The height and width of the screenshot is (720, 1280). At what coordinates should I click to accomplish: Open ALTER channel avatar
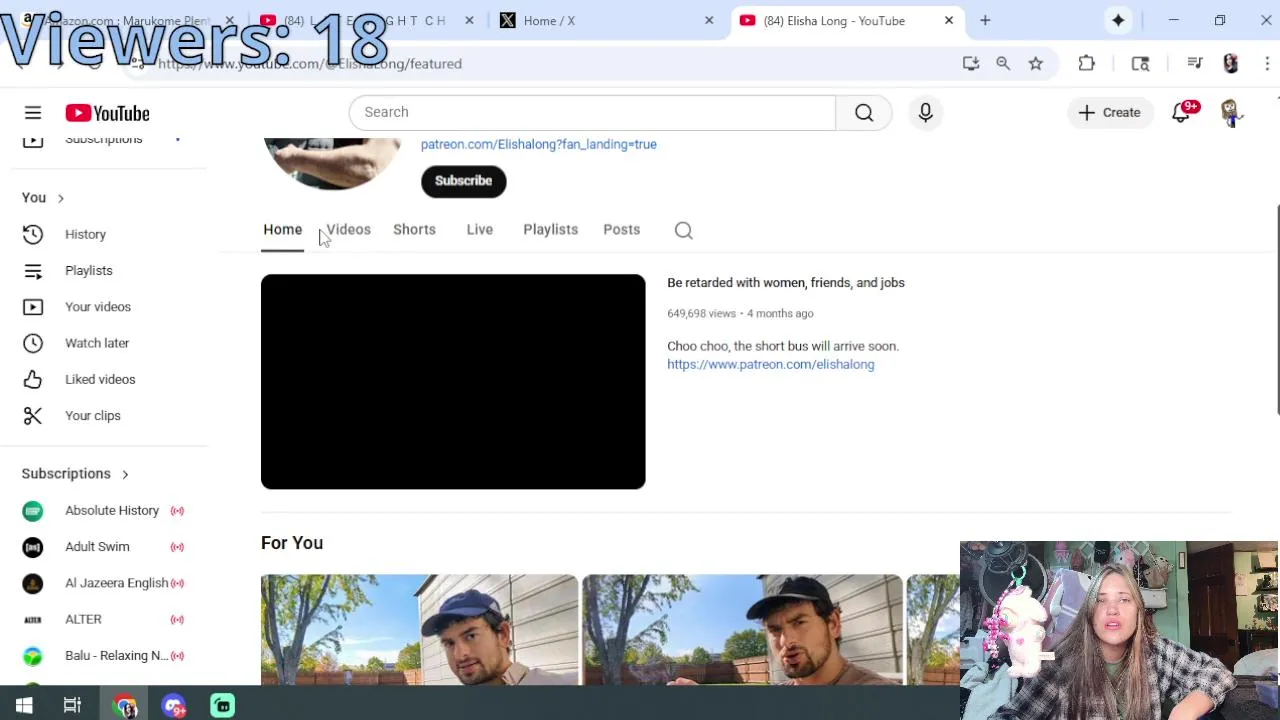pos(33,619)
